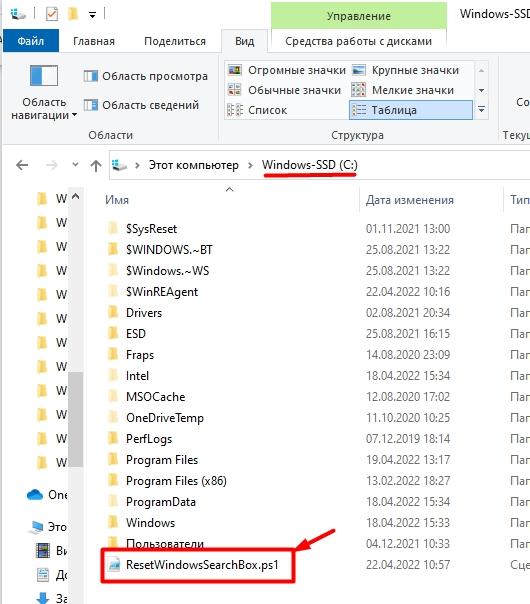Choose Крупные значки layout

[x=405, y=70]
